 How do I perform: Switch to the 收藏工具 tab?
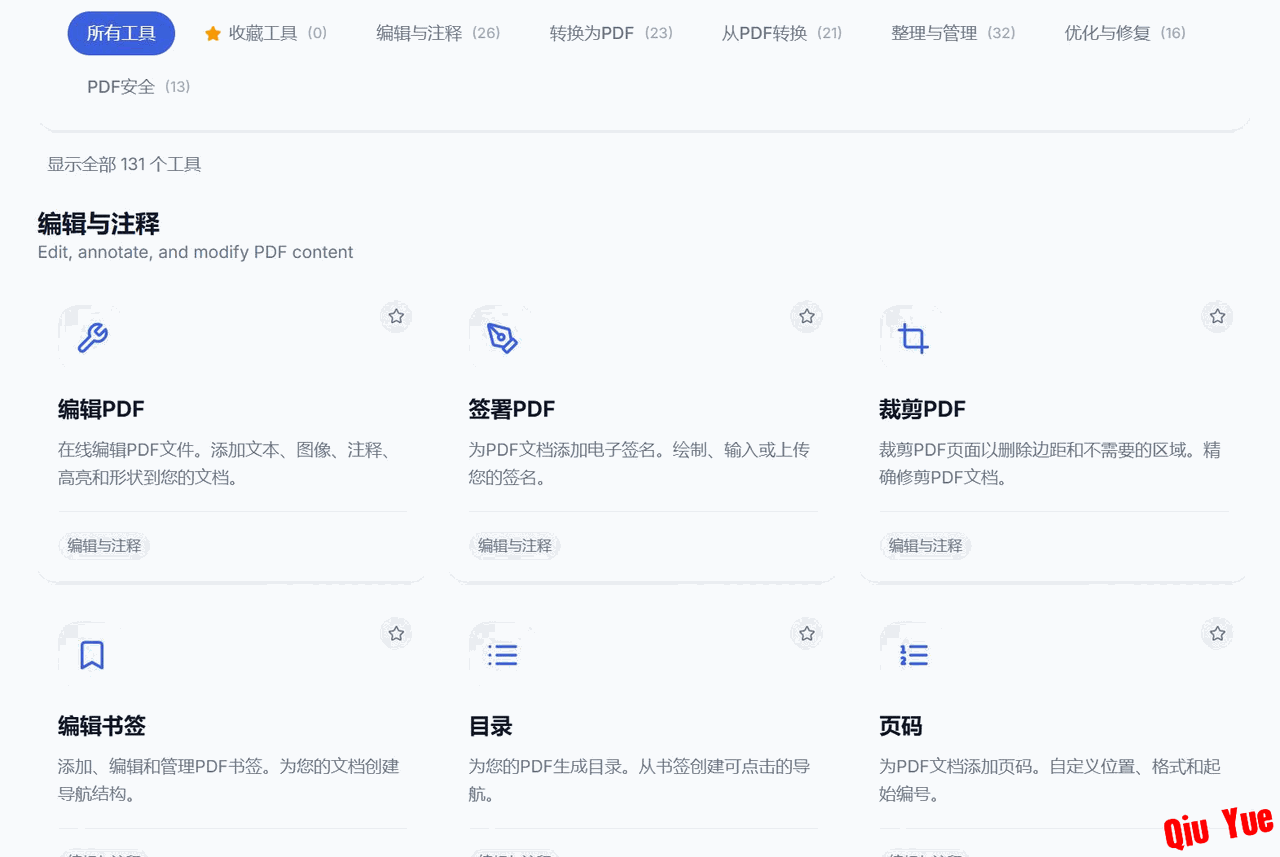(266, 33)
